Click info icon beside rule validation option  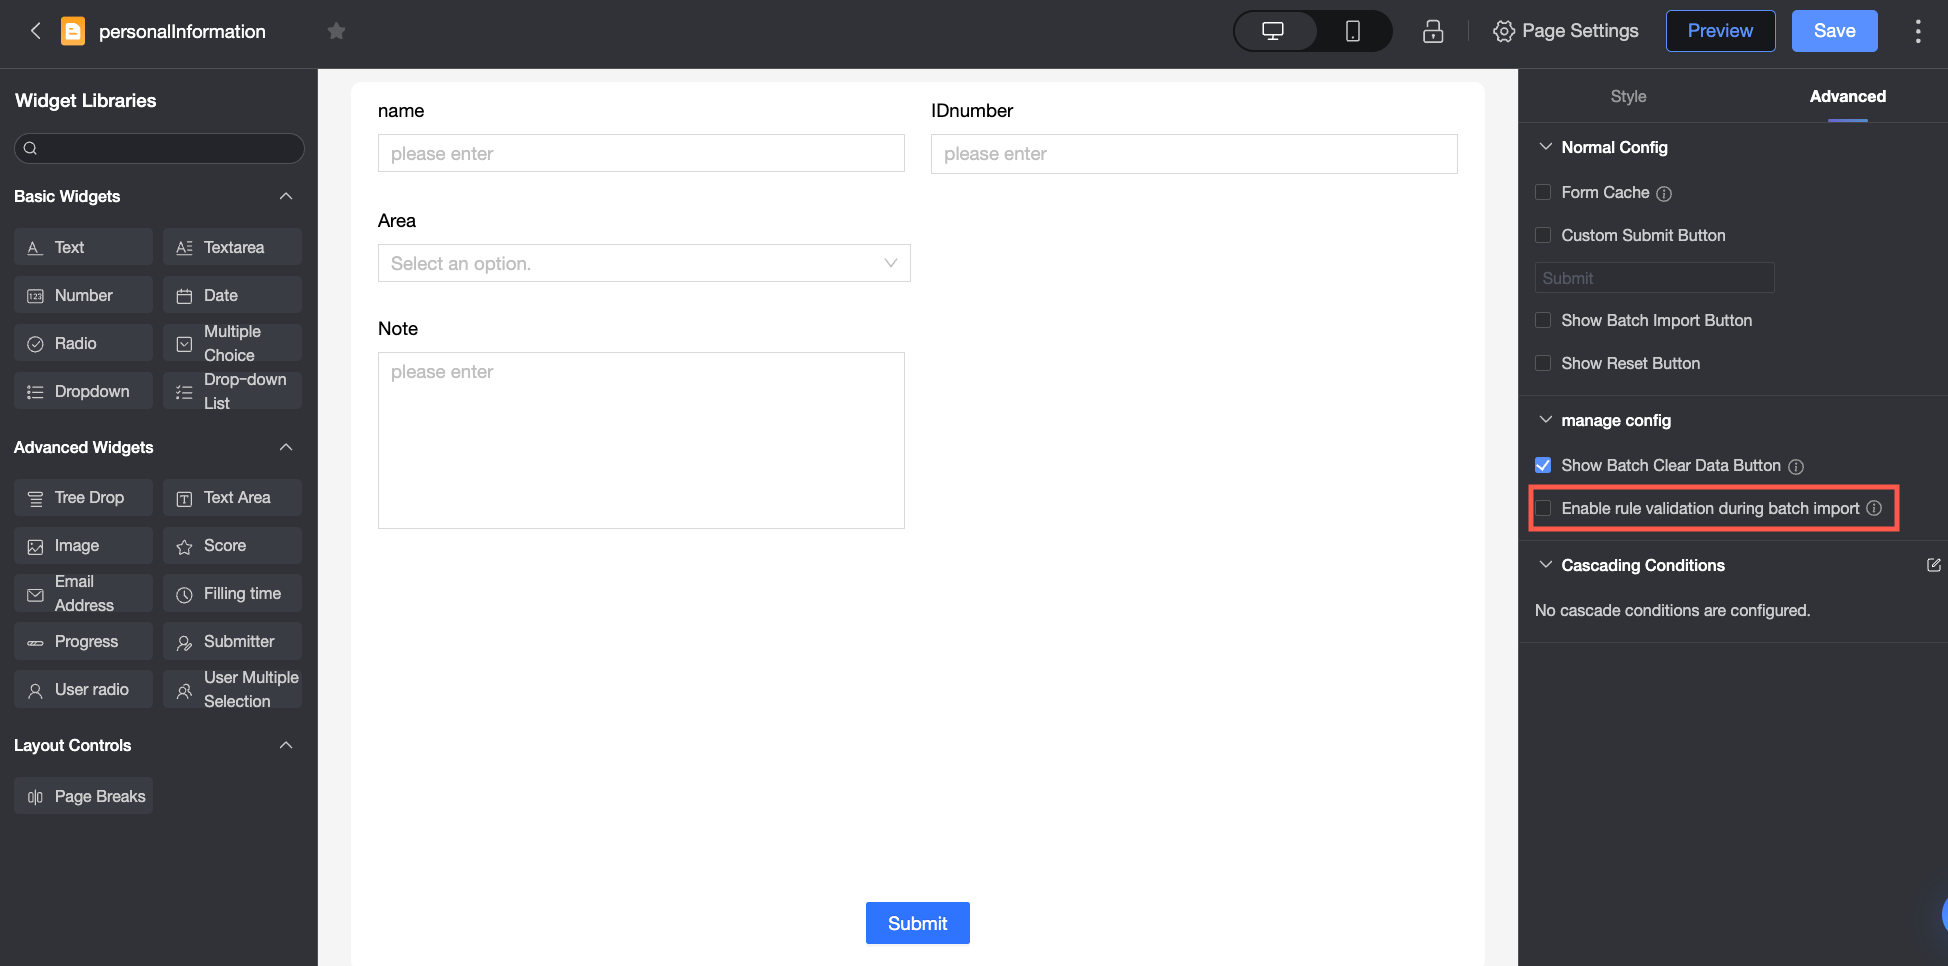click(1874, 508)
